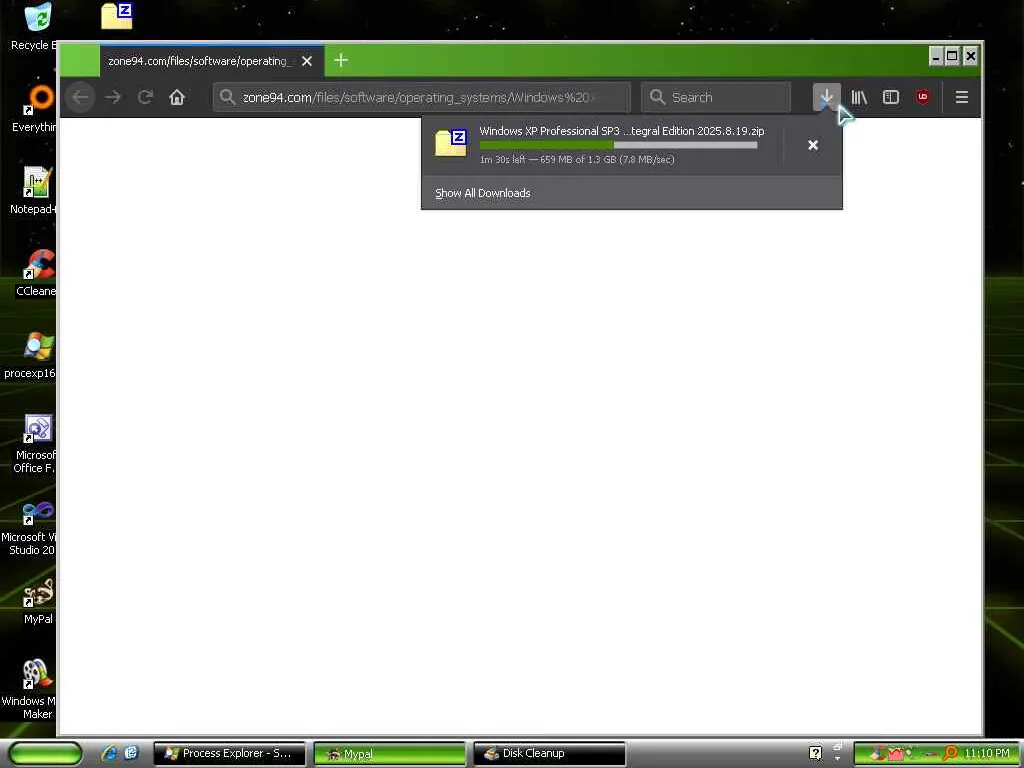Select the Notepad++ desktop shortcut
1024x768 pixels.
(x=33, y=191)
